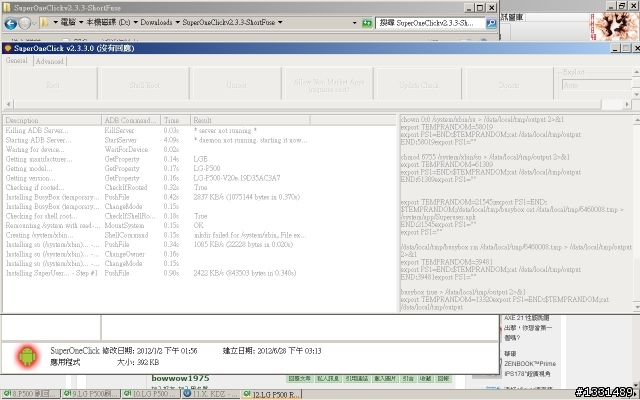
Task: Select the Checking for shell root row
Action: 157,216
